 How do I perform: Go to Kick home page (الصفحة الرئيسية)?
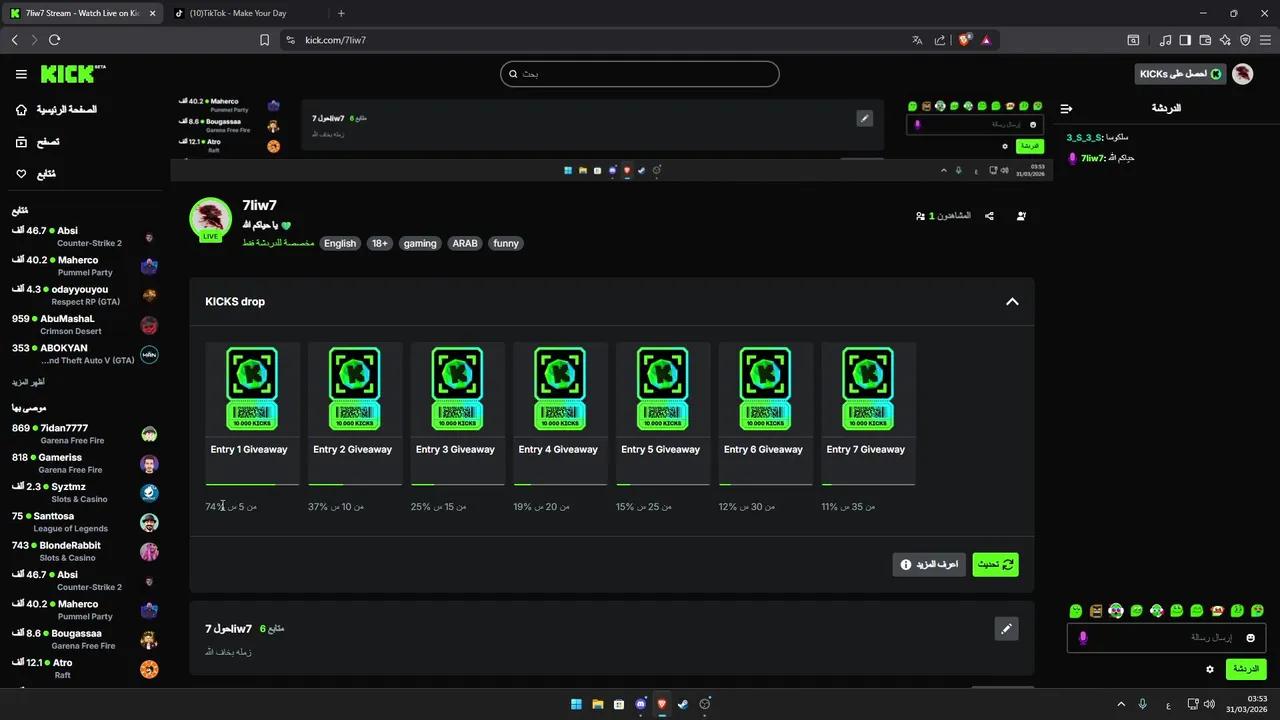click(57, 109)
